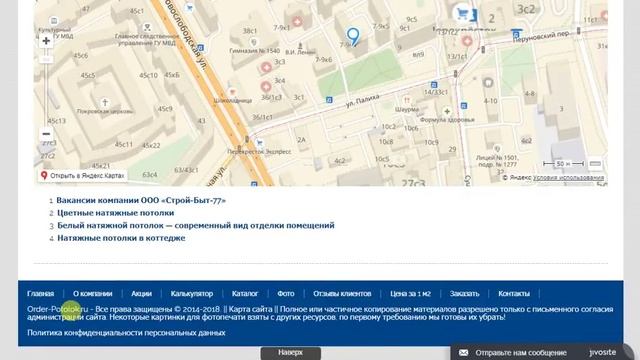The image size is (640, 360).
Task: Click the medical cross icon near 3с3
Action: (x=266, y=67)
